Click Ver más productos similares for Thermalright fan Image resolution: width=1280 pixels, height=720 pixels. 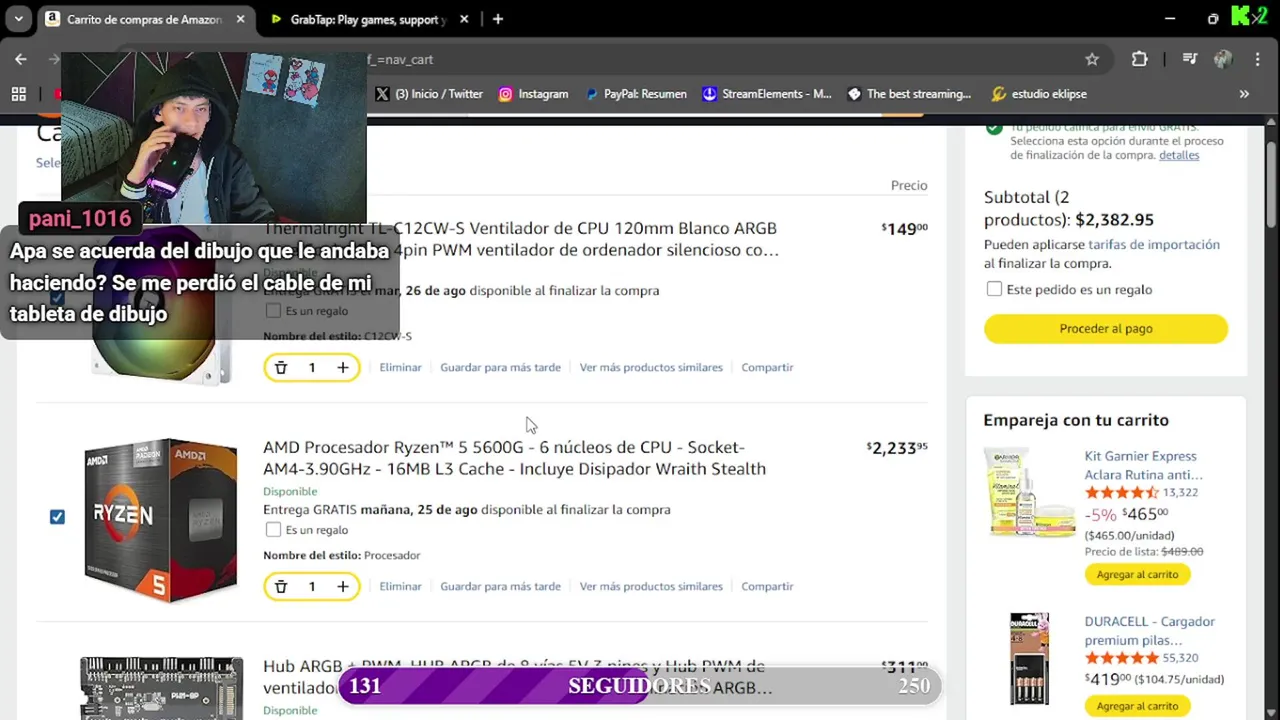pyautogui.click(x=651, y=368)
